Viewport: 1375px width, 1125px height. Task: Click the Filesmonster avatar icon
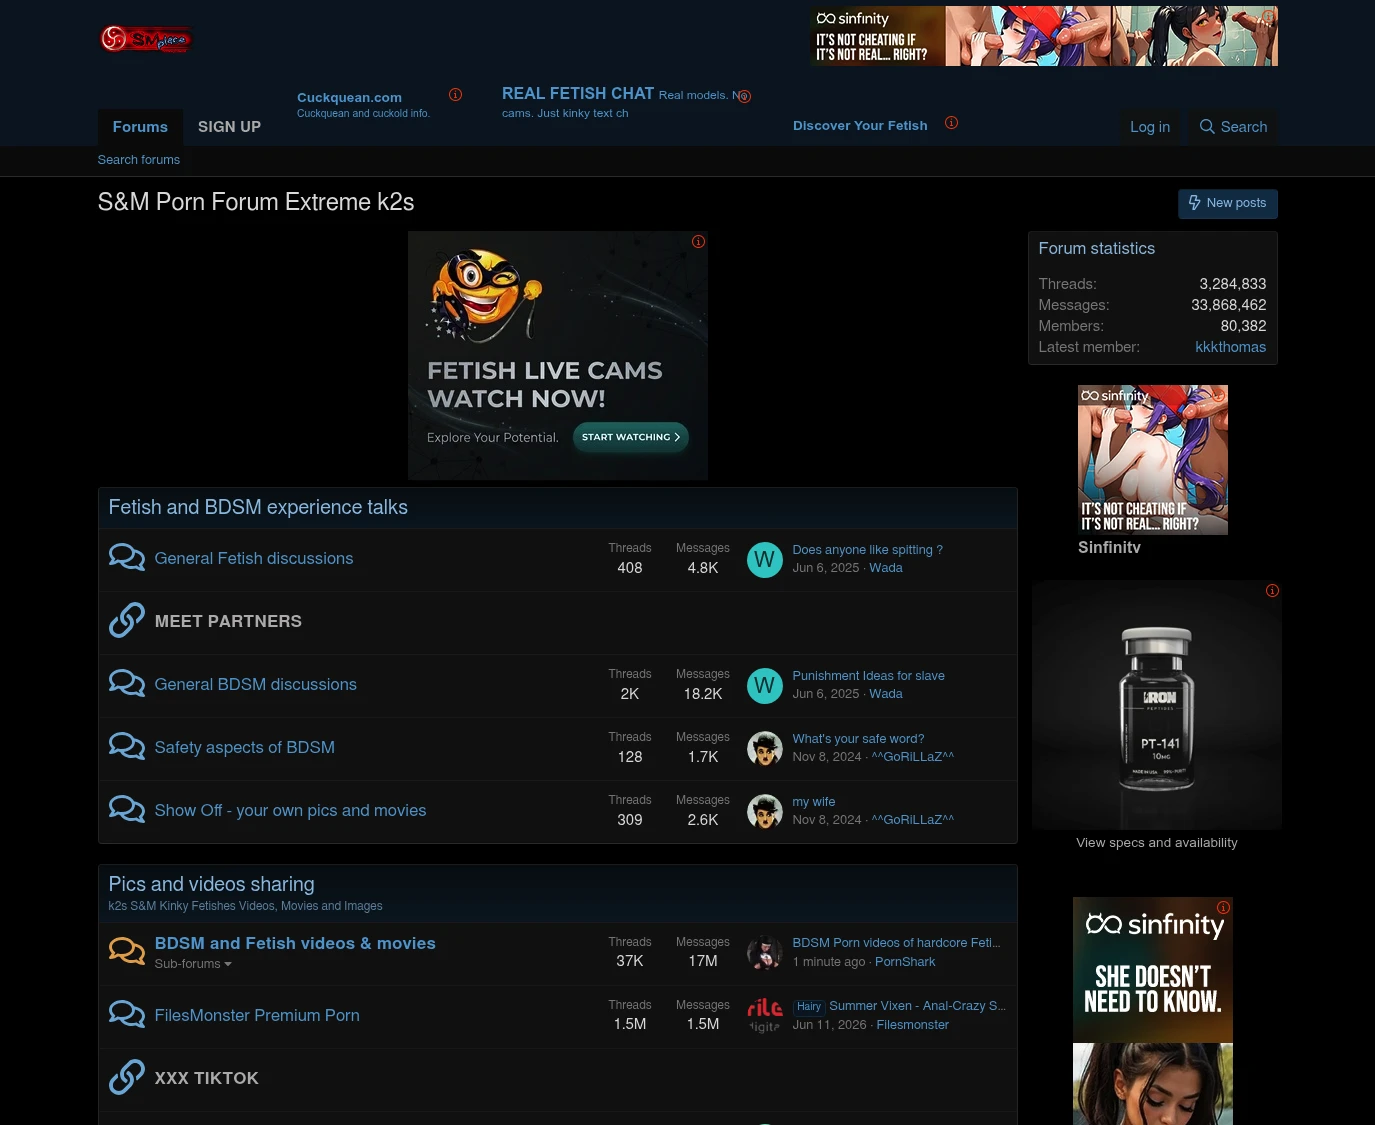click(x=765, y=1016)
